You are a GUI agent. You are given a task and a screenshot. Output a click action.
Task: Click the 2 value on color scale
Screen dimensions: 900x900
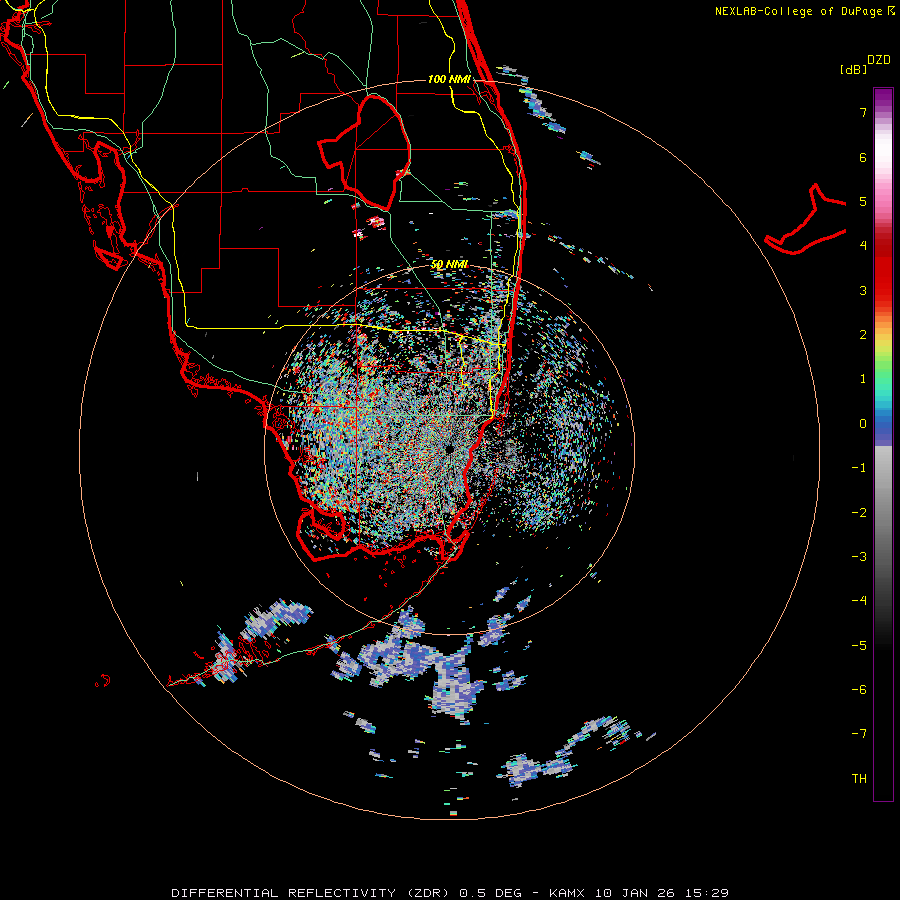tap(863, 335)
